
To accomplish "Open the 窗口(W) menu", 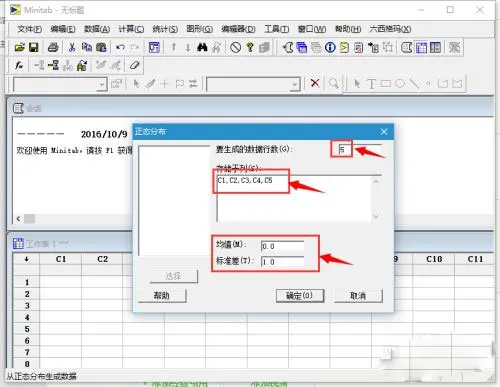I will tap(312, 29).
